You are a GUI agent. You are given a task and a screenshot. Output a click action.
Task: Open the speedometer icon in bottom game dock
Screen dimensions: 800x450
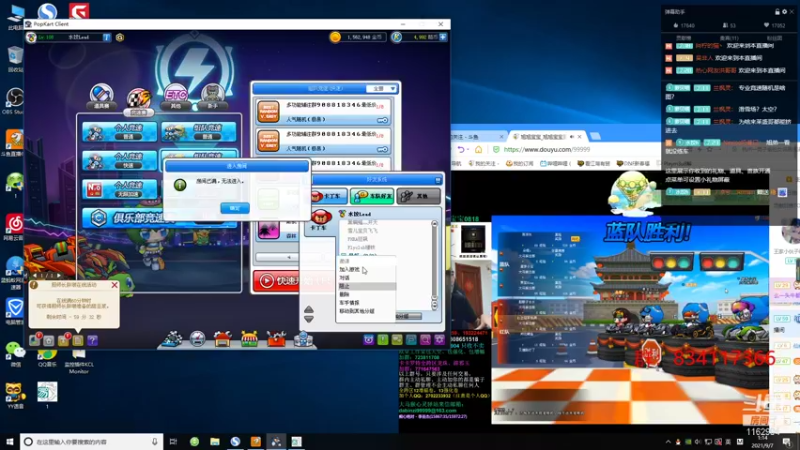197,339
